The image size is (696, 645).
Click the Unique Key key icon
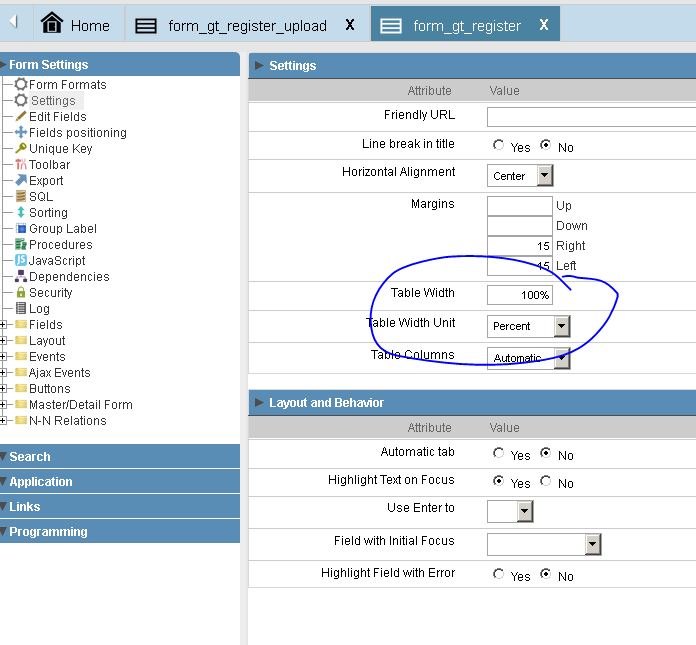[x=21, y=148]
